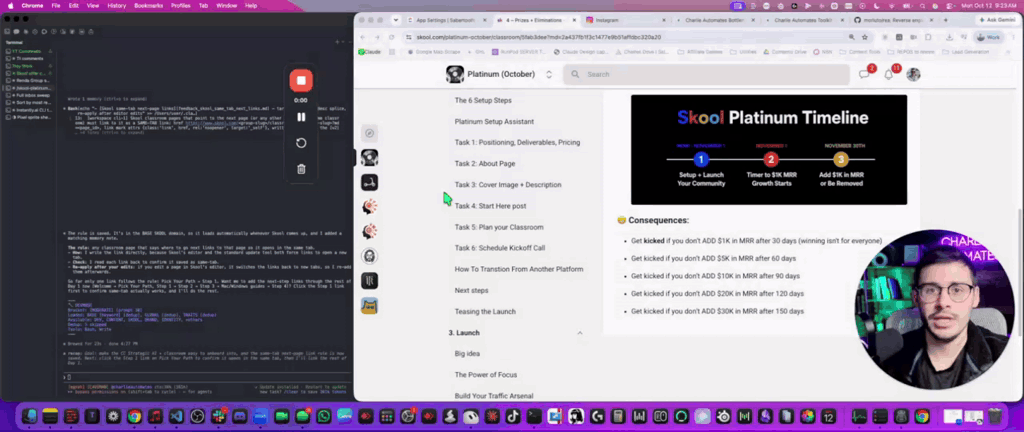Click the Chrome back arrow
Image resolution: width=1024 pixels, height=432 pixels.
363,37
